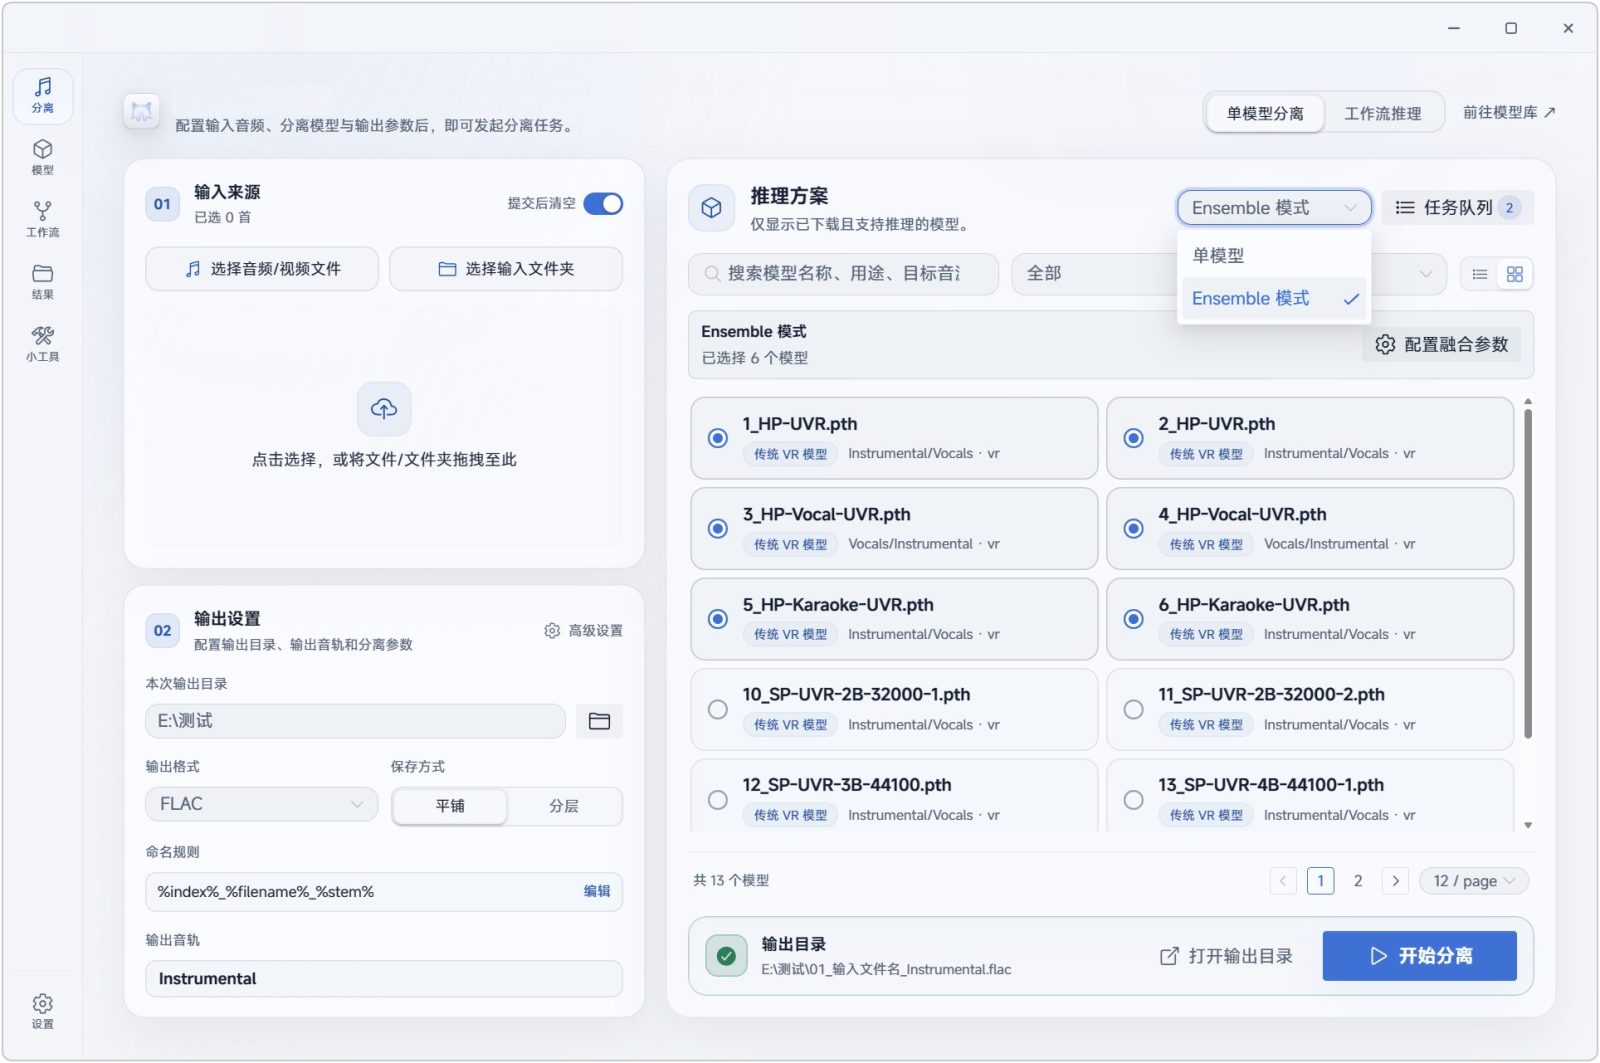The height and width of the screenshot is (1063, 1600).
Task: Click the model list vertical scrollbar
Action: [x=1528, y=573]
